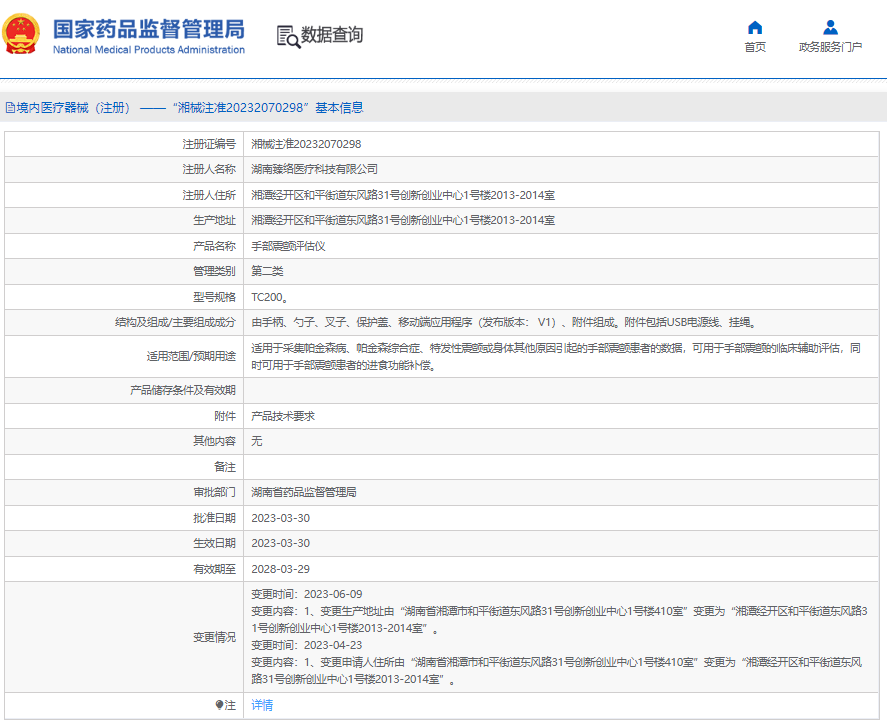Click the 变更情况 label

tap(214, 637)
